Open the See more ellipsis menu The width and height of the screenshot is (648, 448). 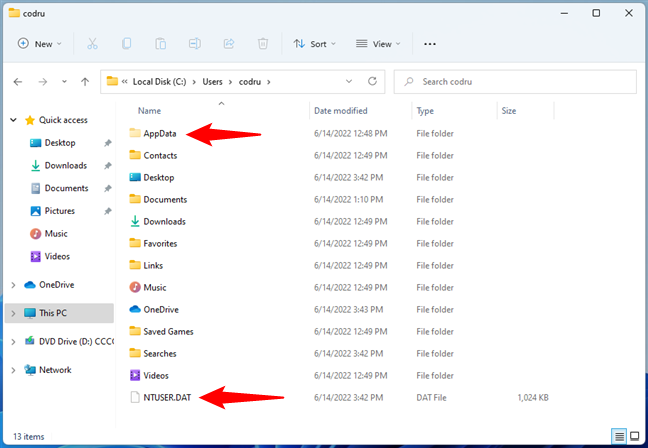click(x=430, y=44)
